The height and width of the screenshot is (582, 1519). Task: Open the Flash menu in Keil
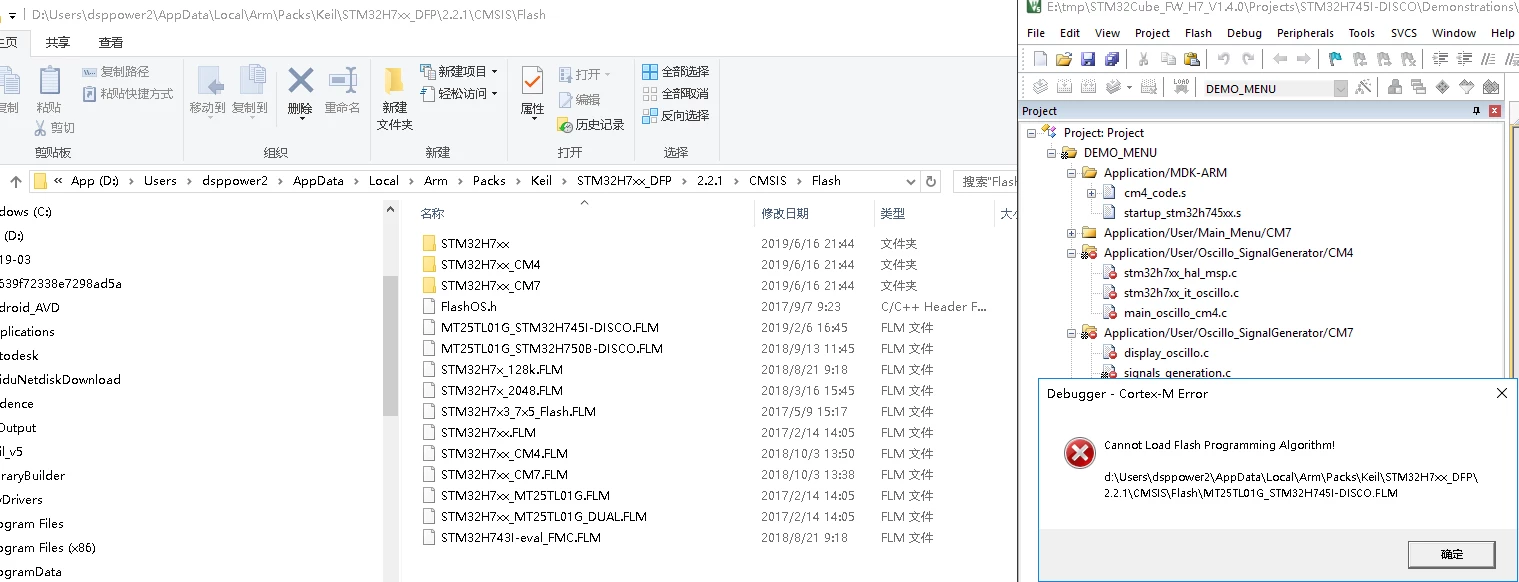1198,33
